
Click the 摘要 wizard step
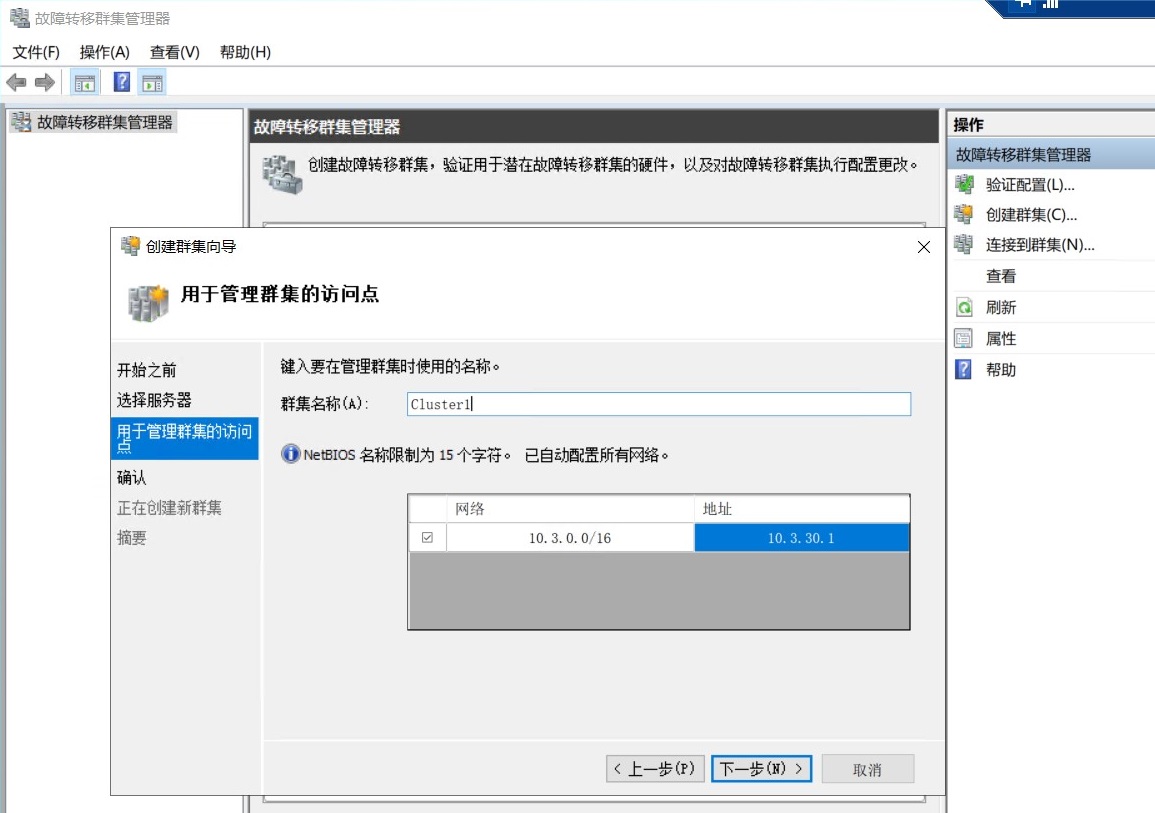click(x=132, y=538)
